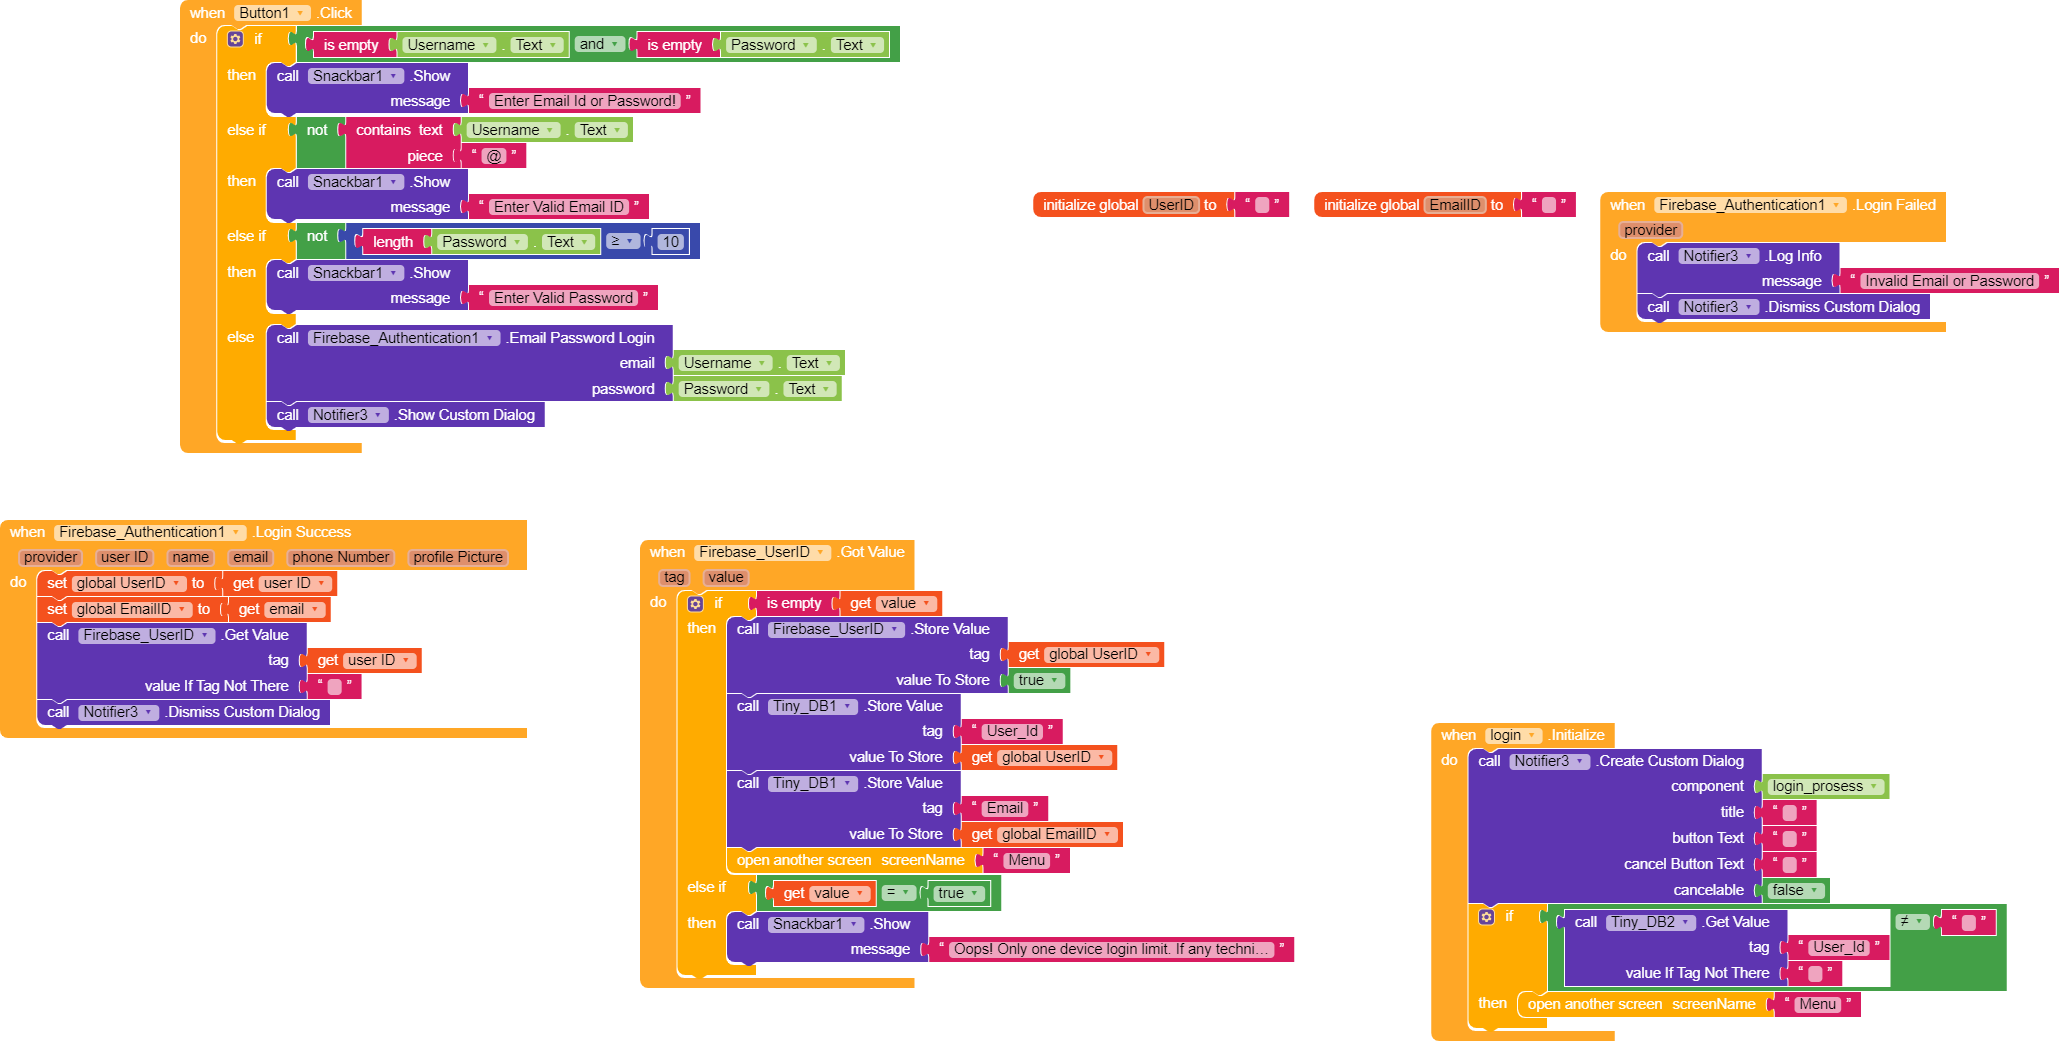Image resolution: width=2059 pixels, height=1041 pixels.
Task: Edit the '@' piece text string
Action: pos(494,156)
